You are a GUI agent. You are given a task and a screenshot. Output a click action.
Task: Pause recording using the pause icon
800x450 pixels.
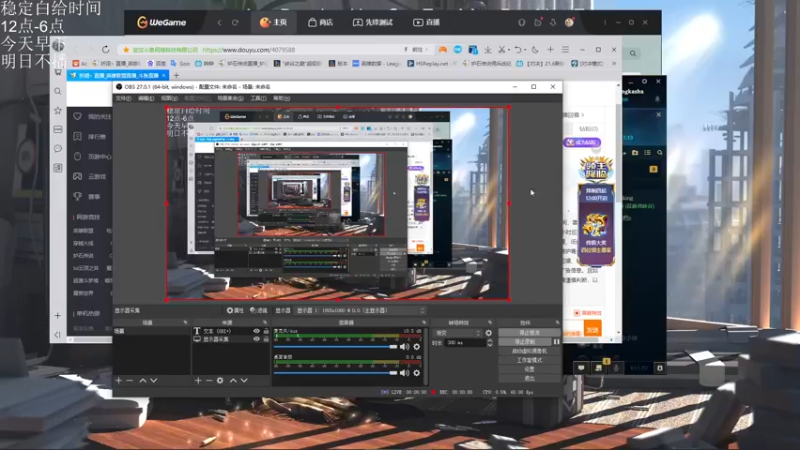(x=556, y=342)
